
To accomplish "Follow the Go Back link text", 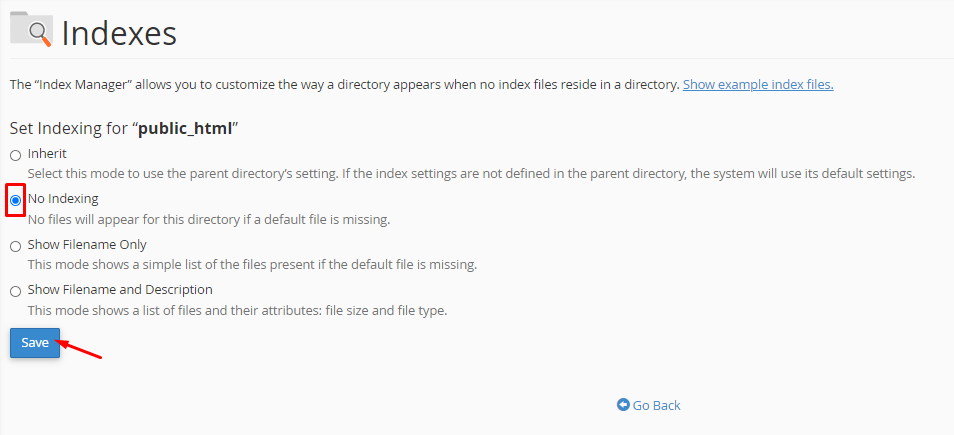I will (x=656, y=405).
